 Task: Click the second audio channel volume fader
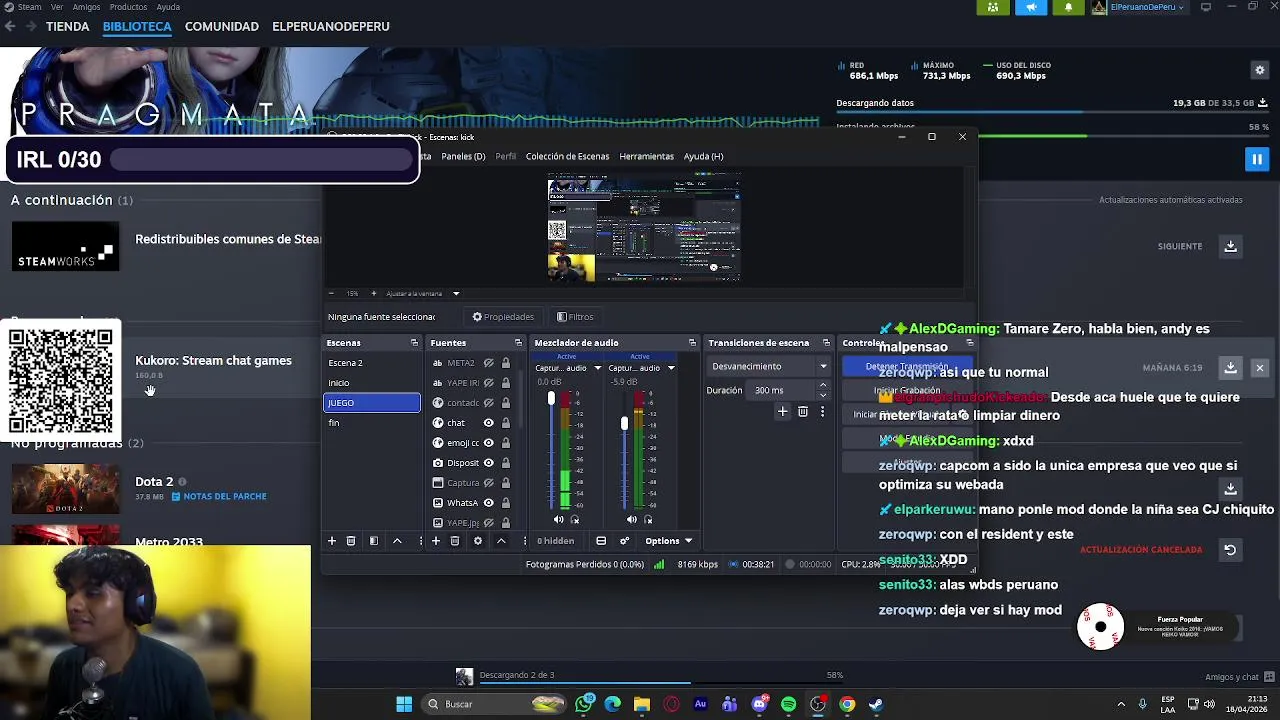[x=624, y=424]
